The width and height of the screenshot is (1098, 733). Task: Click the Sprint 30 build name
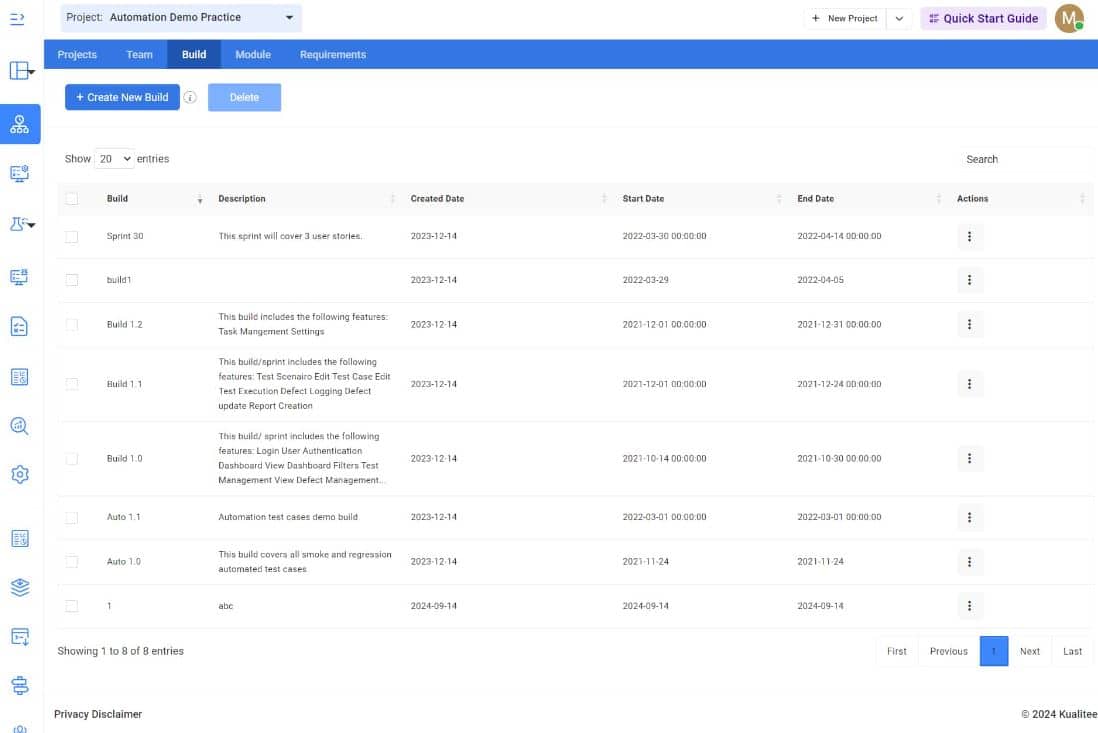click(x=125, y=237)
